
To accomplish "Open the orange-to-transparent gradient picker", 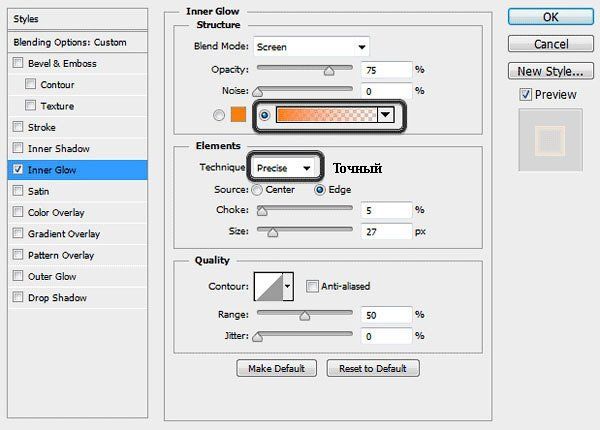I will (x=326, y=114).
